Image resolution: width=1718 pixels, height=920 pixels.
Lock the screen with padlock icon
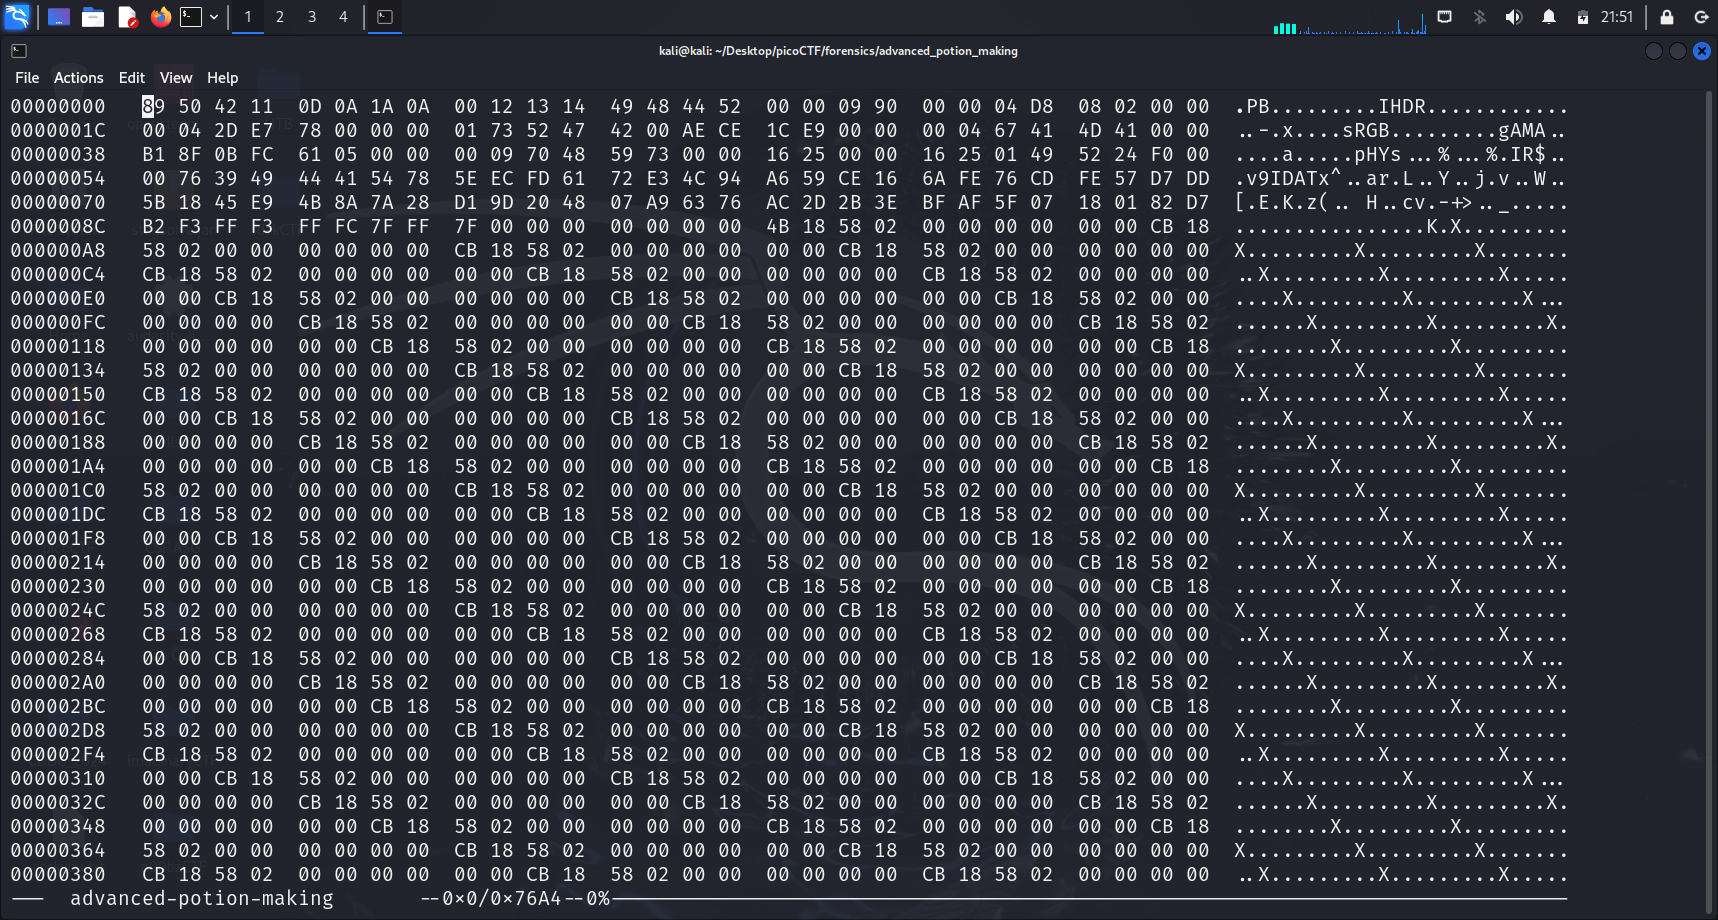click(x=1667, y=17)
